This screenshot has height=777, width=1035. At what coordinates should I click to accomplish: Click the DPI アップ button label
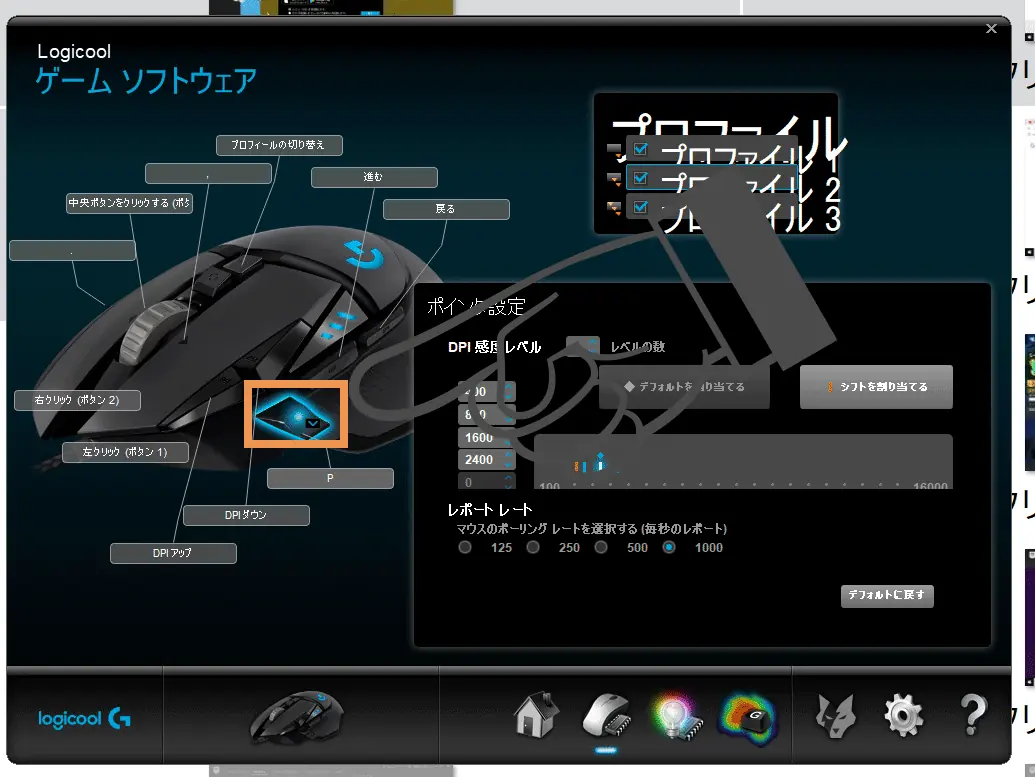173,553
